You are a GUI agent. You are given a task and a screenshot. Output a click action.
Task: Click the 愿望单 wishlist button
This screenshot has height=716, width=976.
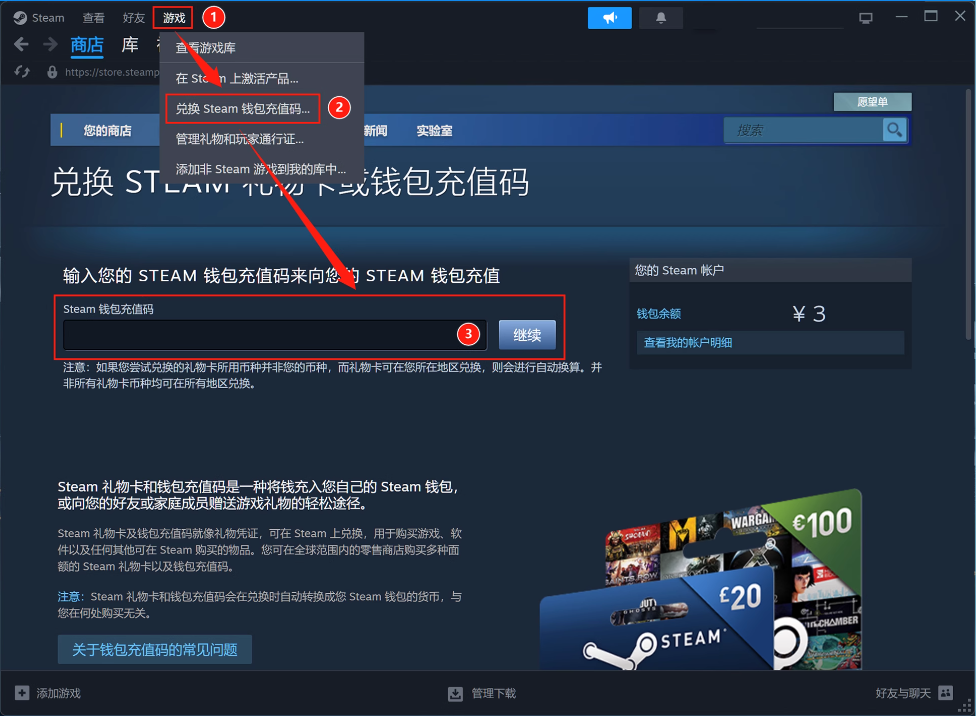click(x=872, y=102)
